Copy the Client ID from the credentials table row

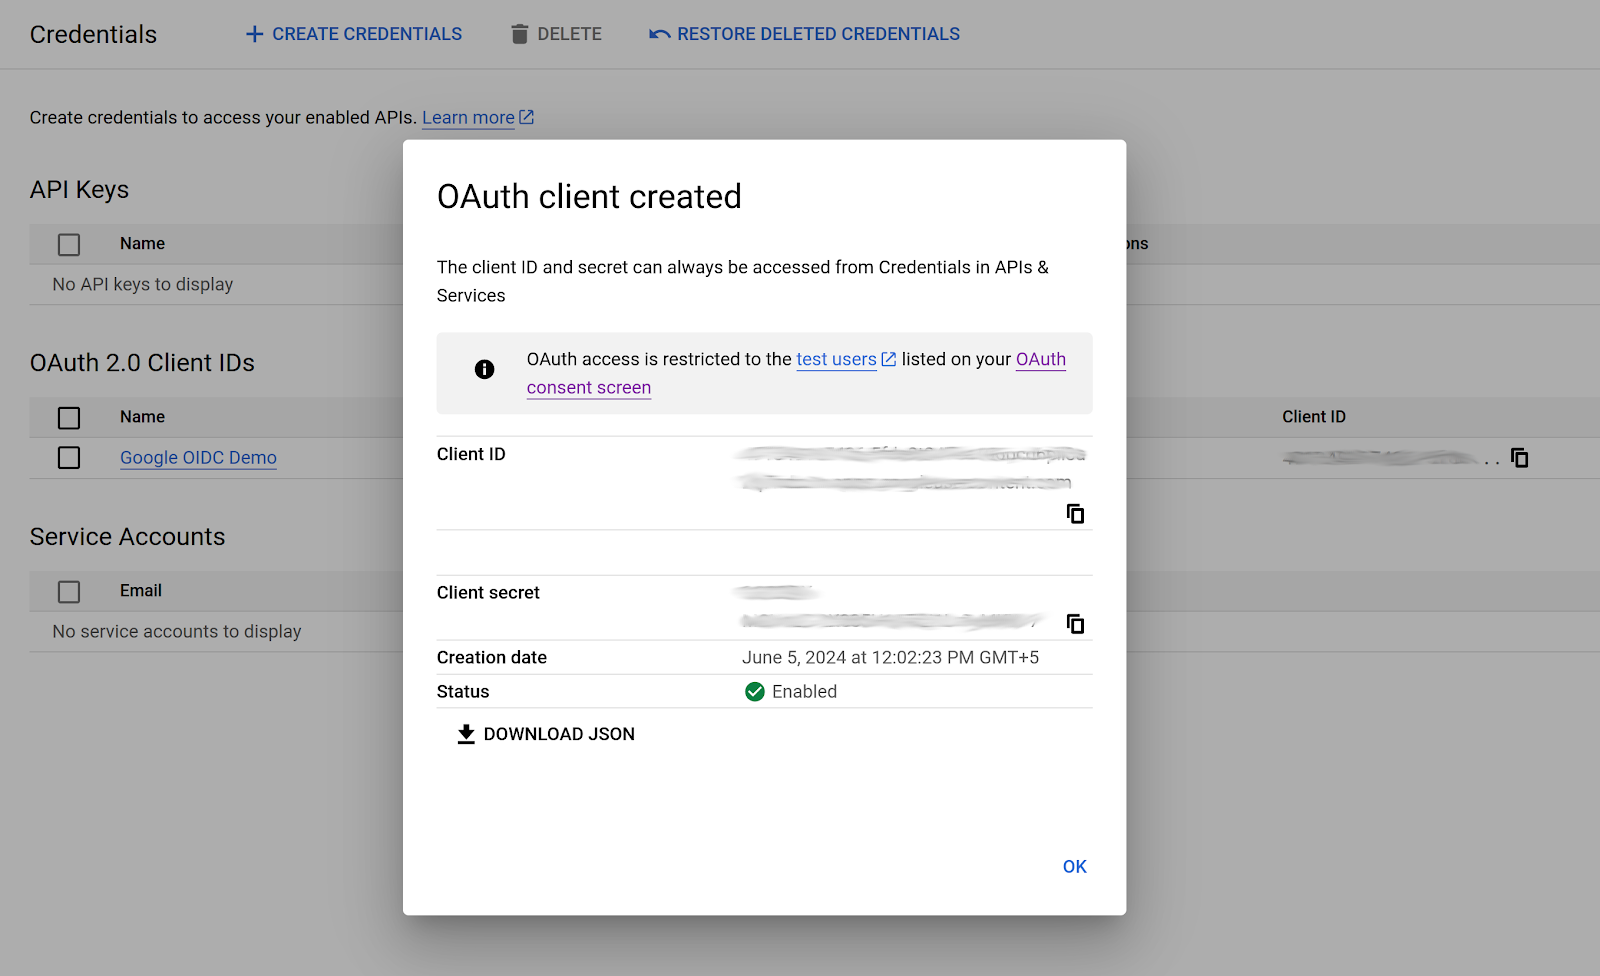click(x=1520, y=457)
